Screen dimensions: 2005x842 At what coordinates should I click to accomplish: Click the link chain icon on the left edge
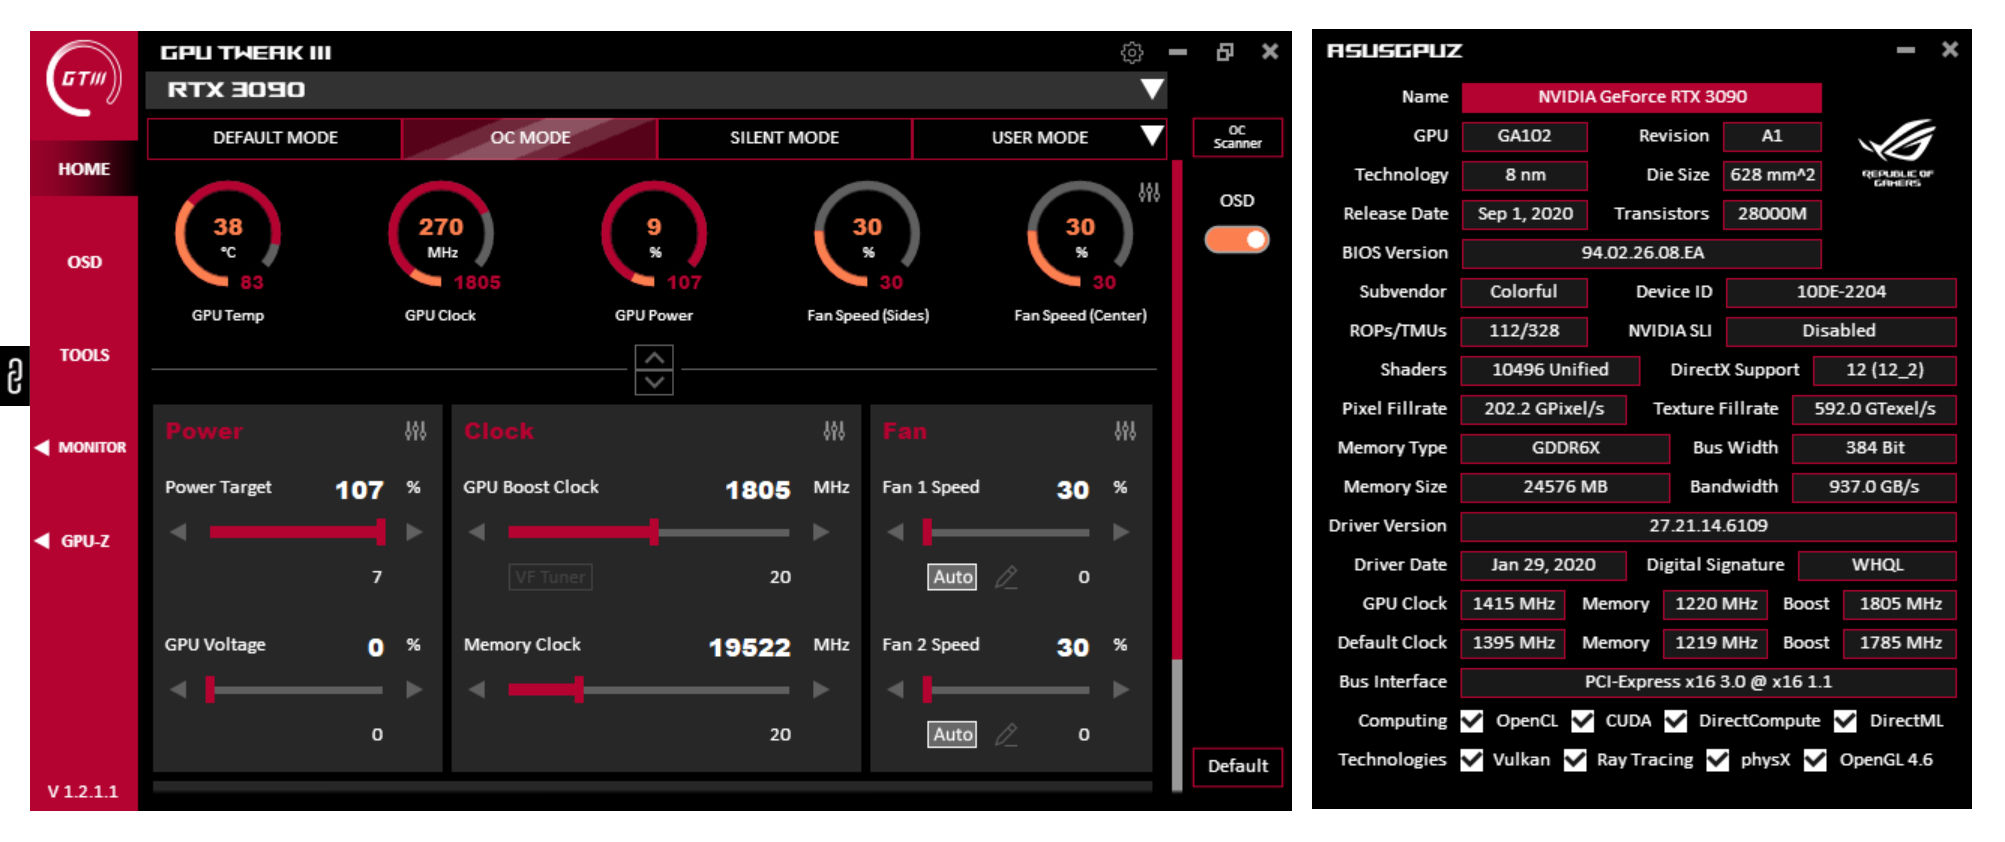(14, 376)
